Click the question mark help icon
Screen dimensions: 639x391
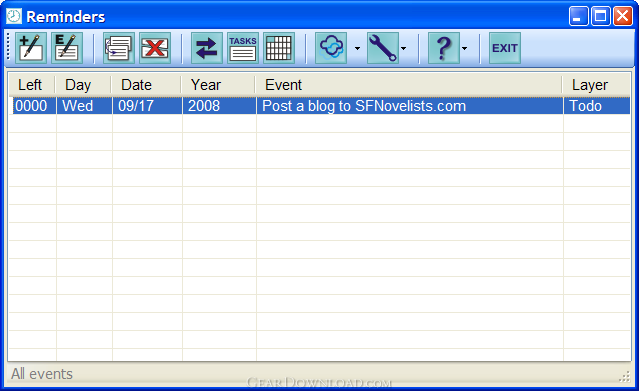tap(444, 48)
